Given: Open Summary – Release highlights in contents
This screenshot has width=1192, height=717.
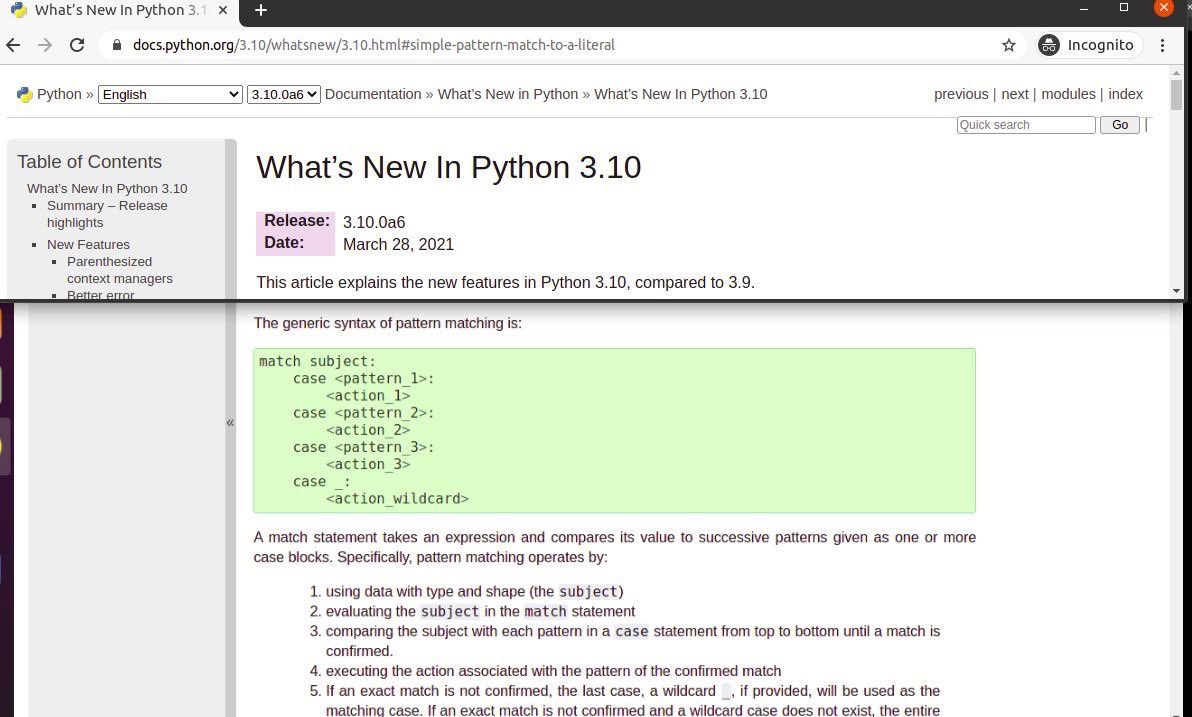Looking at the screenshot, I should coord(107,214).
